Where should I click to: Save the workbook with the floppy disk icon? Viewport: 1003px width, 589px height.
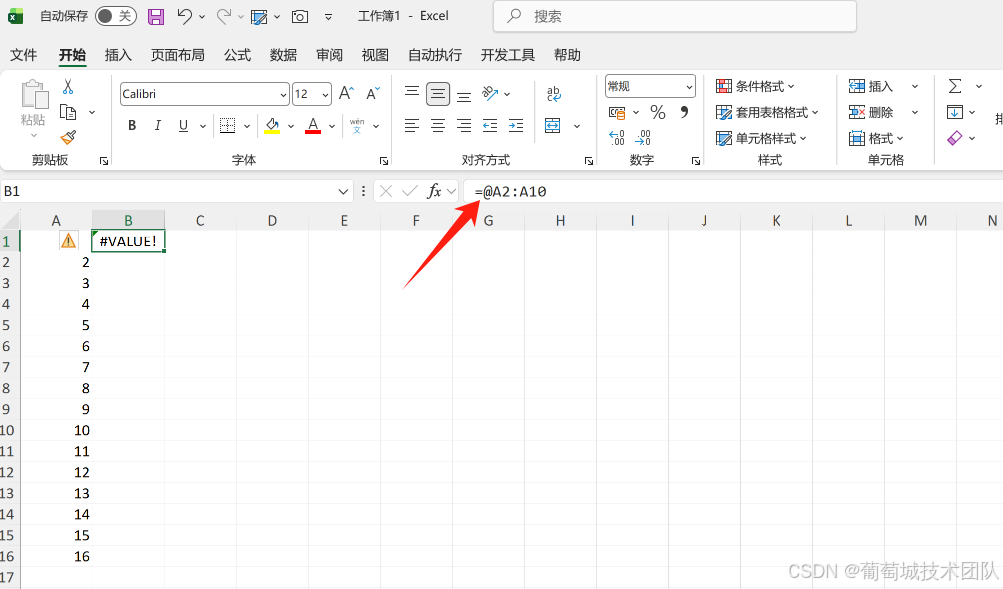pyautogui.click(x=156, y=17)
